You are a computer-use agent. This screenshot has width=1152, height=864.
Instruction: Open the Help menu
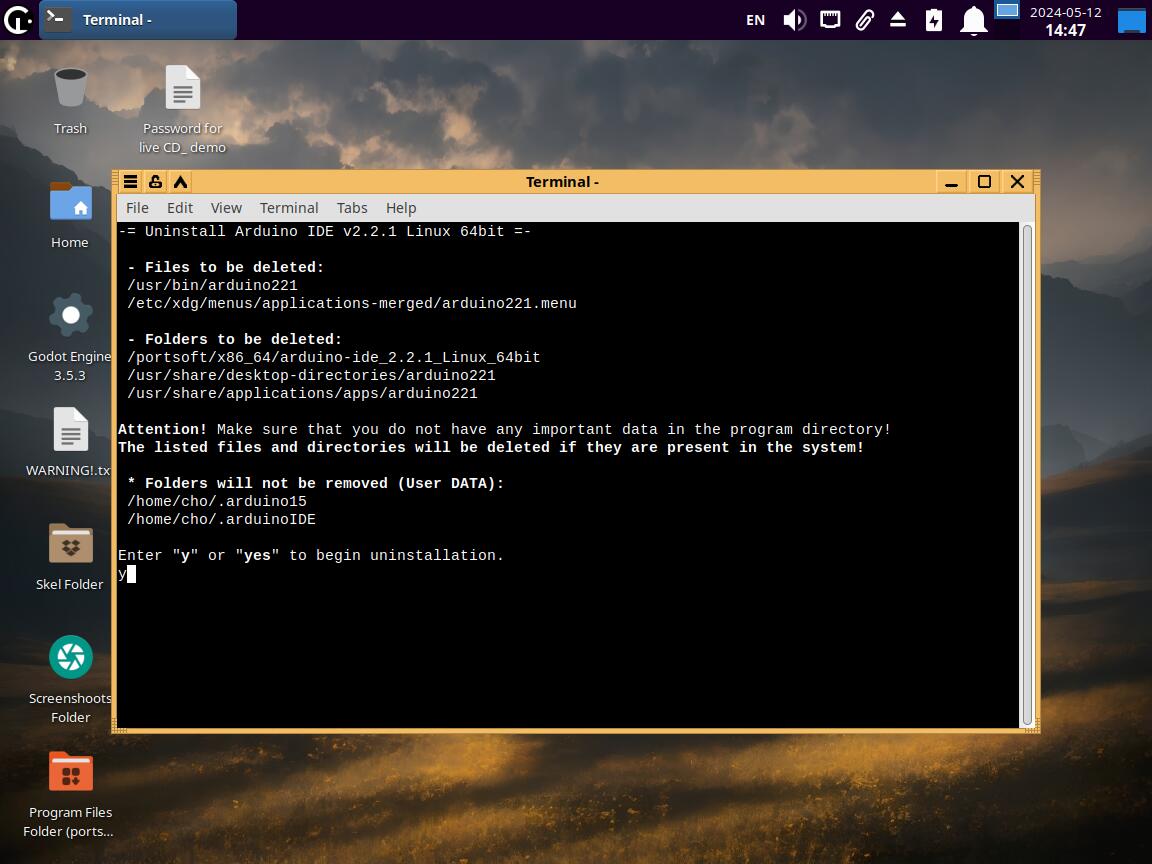coord(401,208)
